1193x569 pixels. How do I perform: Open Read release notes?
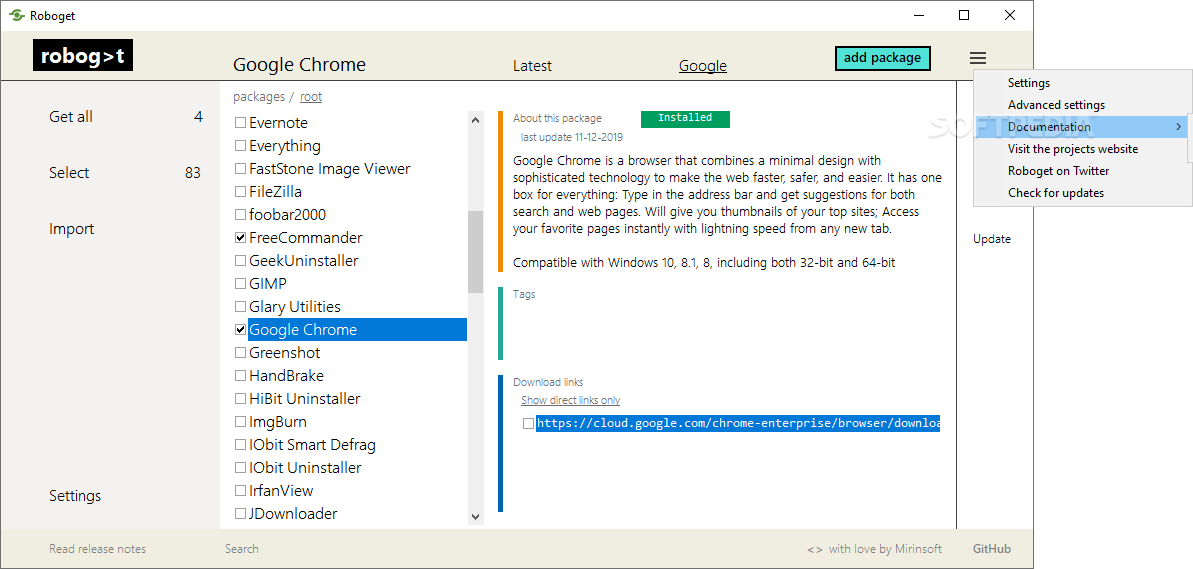coord(97,548)
